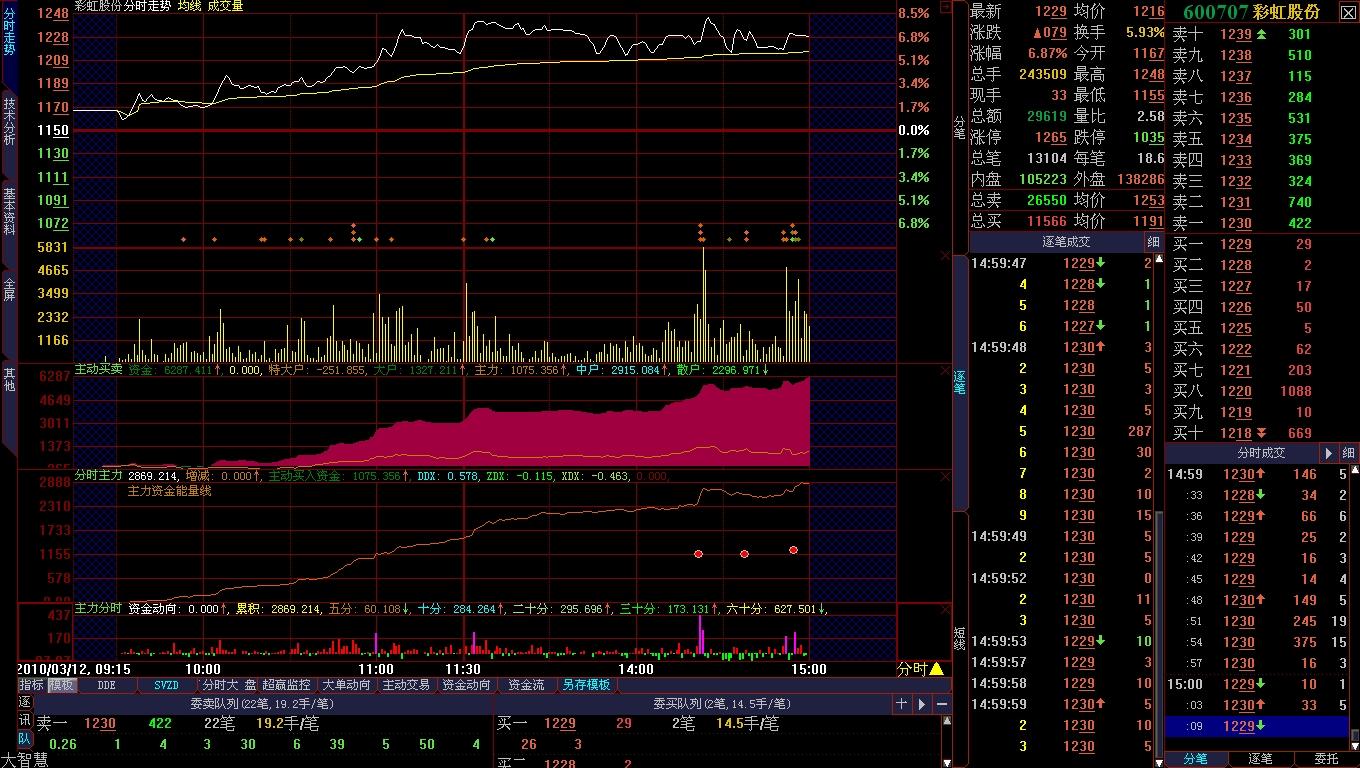Select the DDE indicator tab
Image resolution: width=1360 pixels, height=768 pixels.
[x=106, y=685]
